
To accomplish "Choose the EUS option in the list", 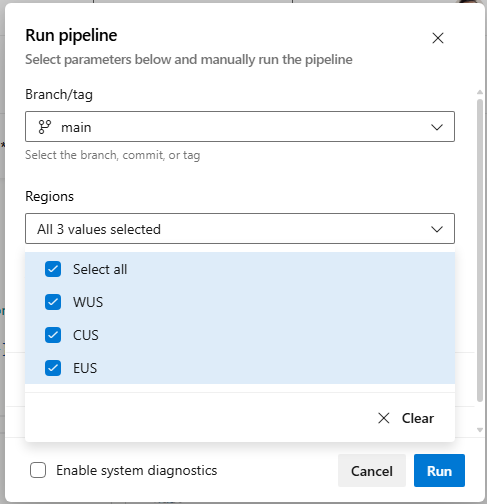I will click(240, 368).
